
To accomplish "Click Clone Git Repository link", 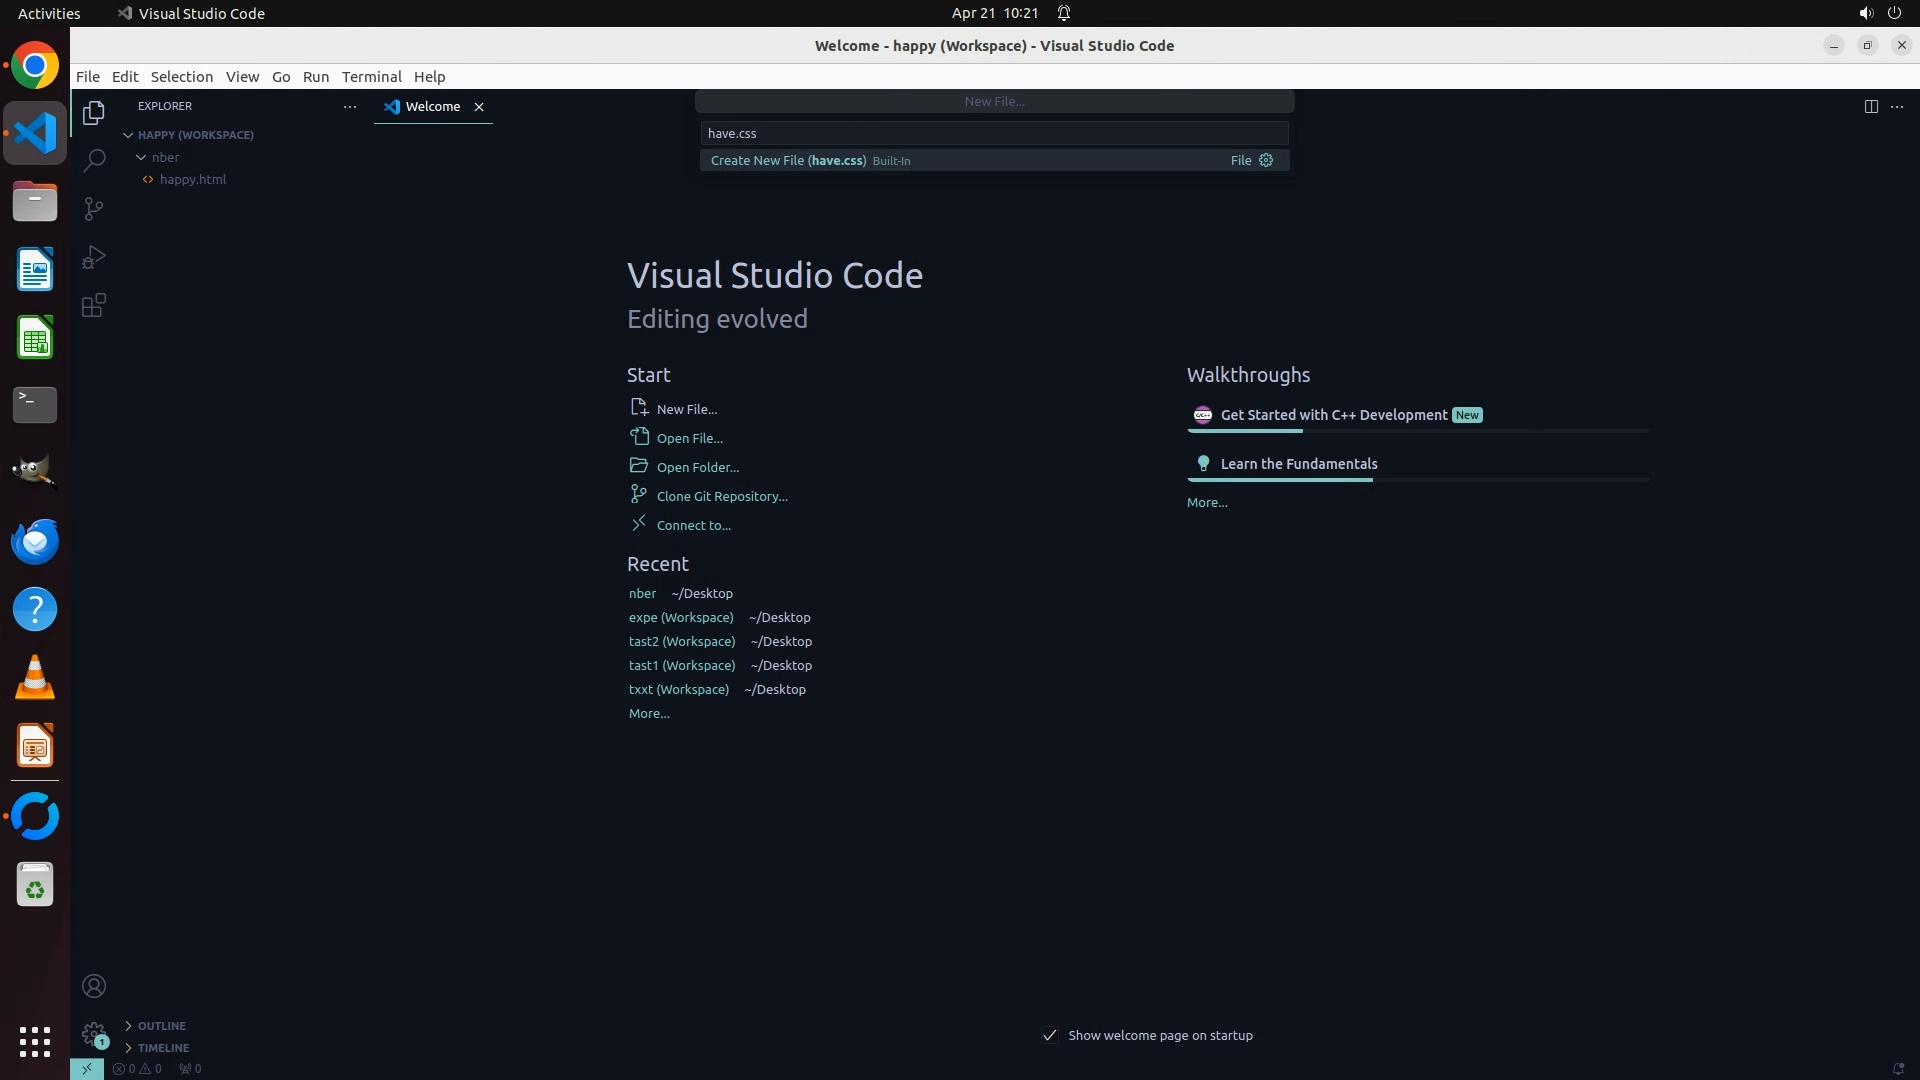I will click(721, 496).
